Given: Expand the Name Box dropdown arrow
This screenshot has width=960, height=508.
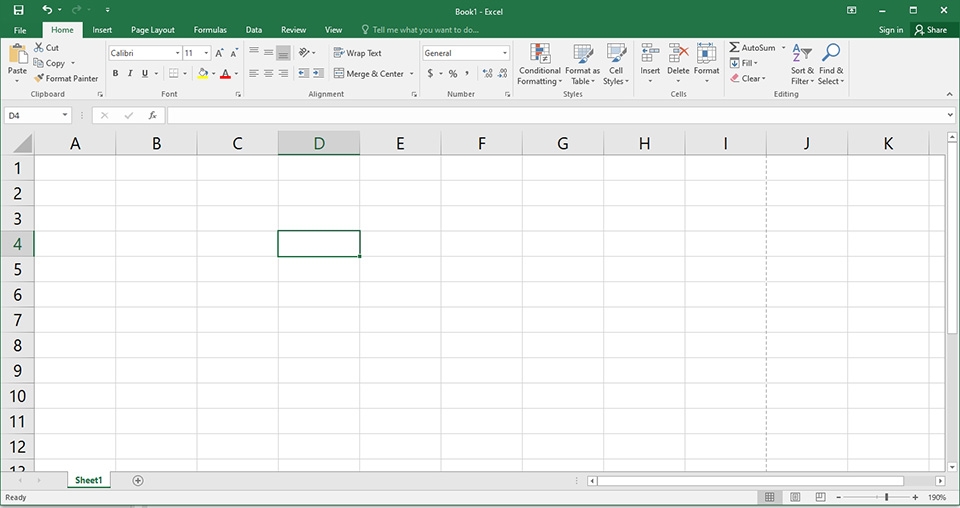Looking at the screenshot, I should (65, 115).
